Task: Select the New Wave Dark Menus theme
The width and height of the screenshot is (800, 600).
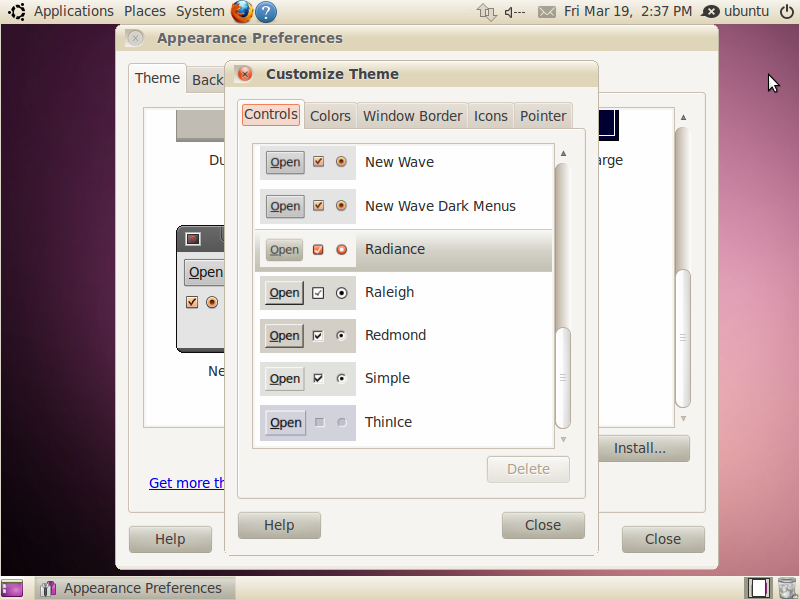Action: (x=404, y=206)
